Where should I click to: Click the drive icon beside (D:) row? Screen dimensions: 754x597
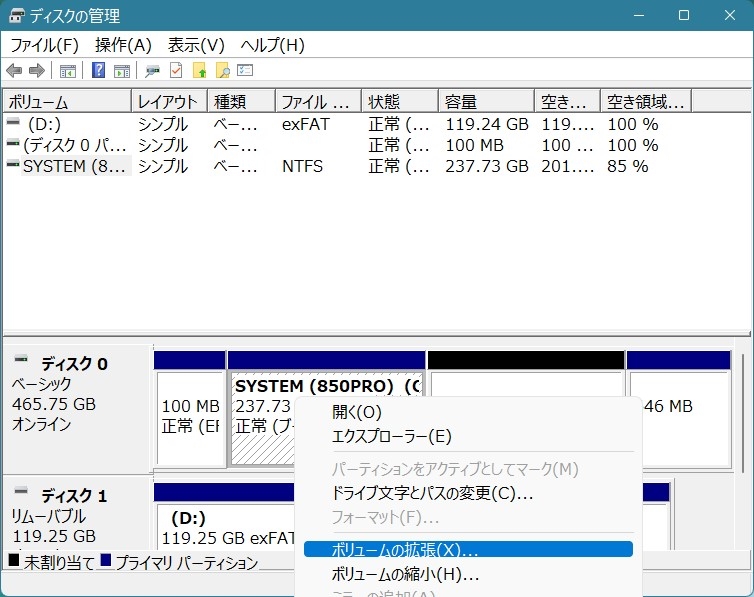(13, 123)
